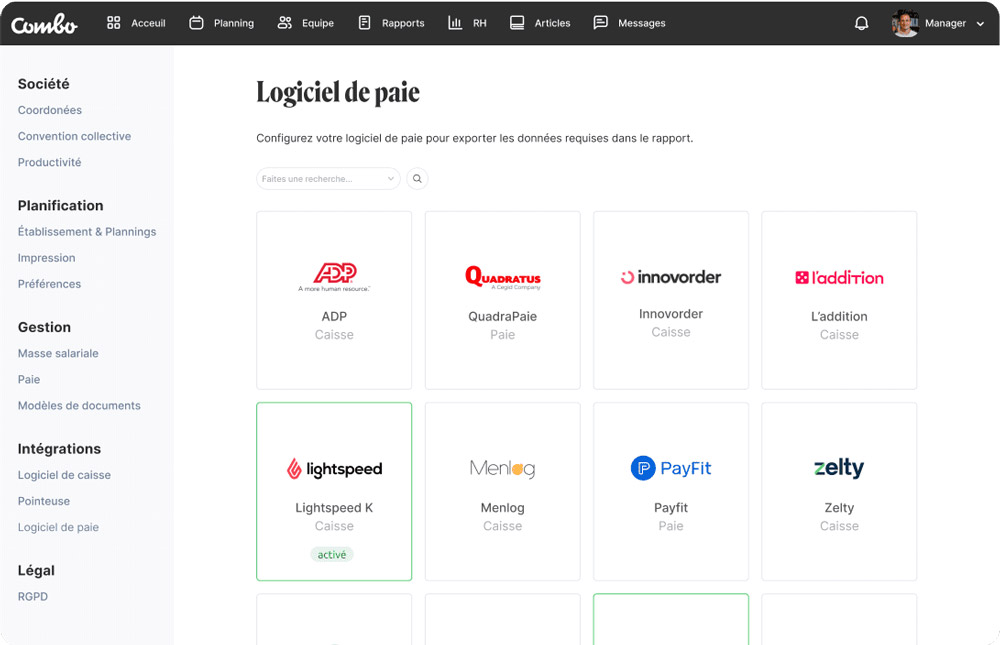Click the Equipe people icon

coord(284,23)
